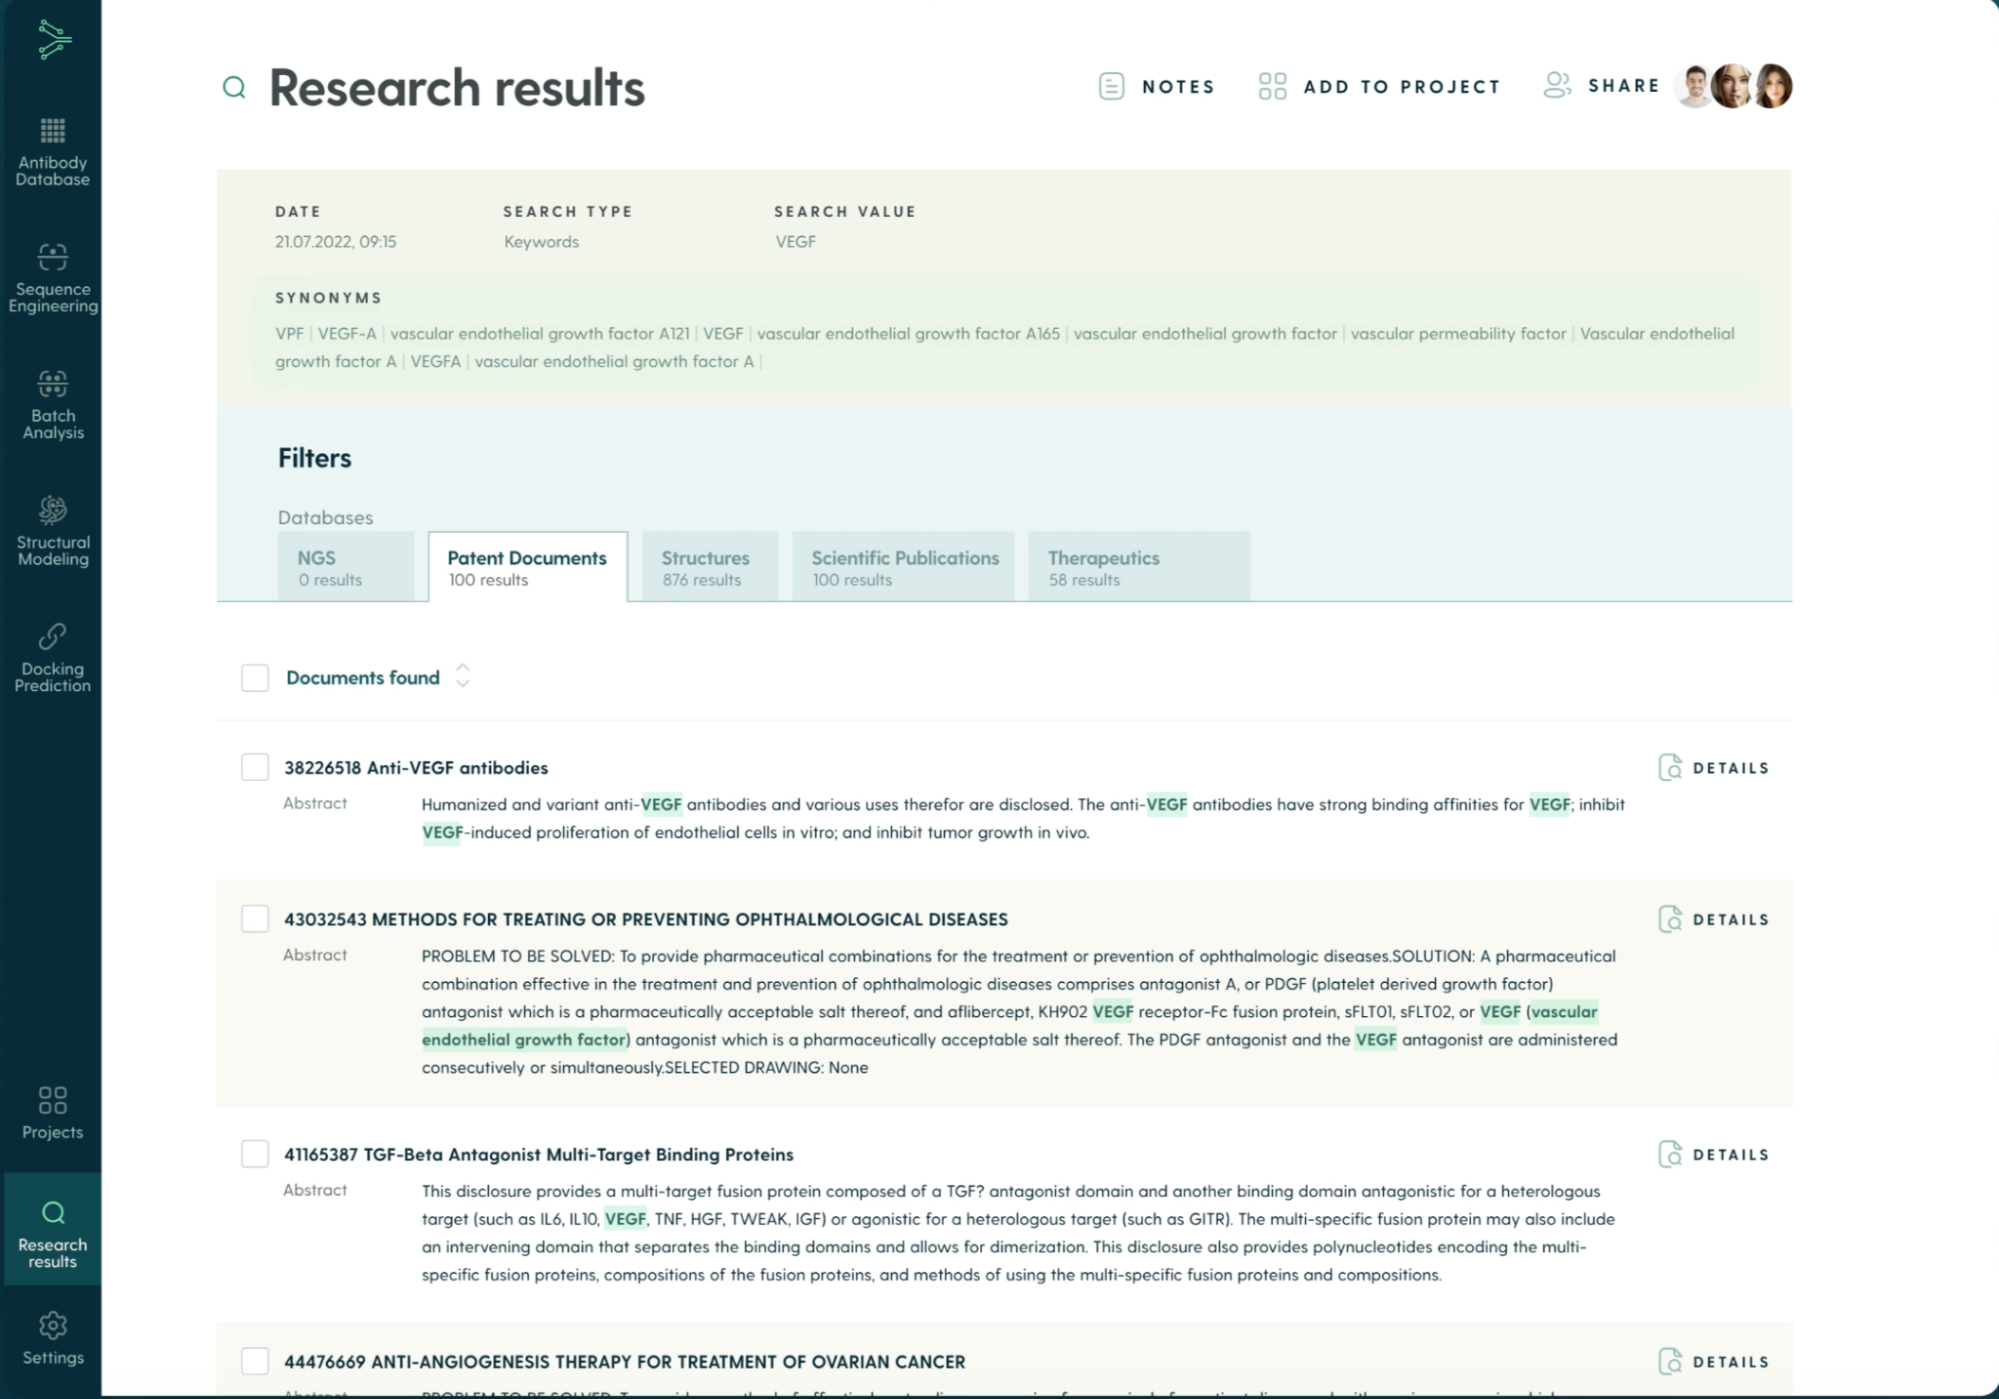The height and width of the screenshot is (1399, 1999).
Task: Open the Therapeutics results tab
Action: pyautogui.click(x=1137, y=567)
